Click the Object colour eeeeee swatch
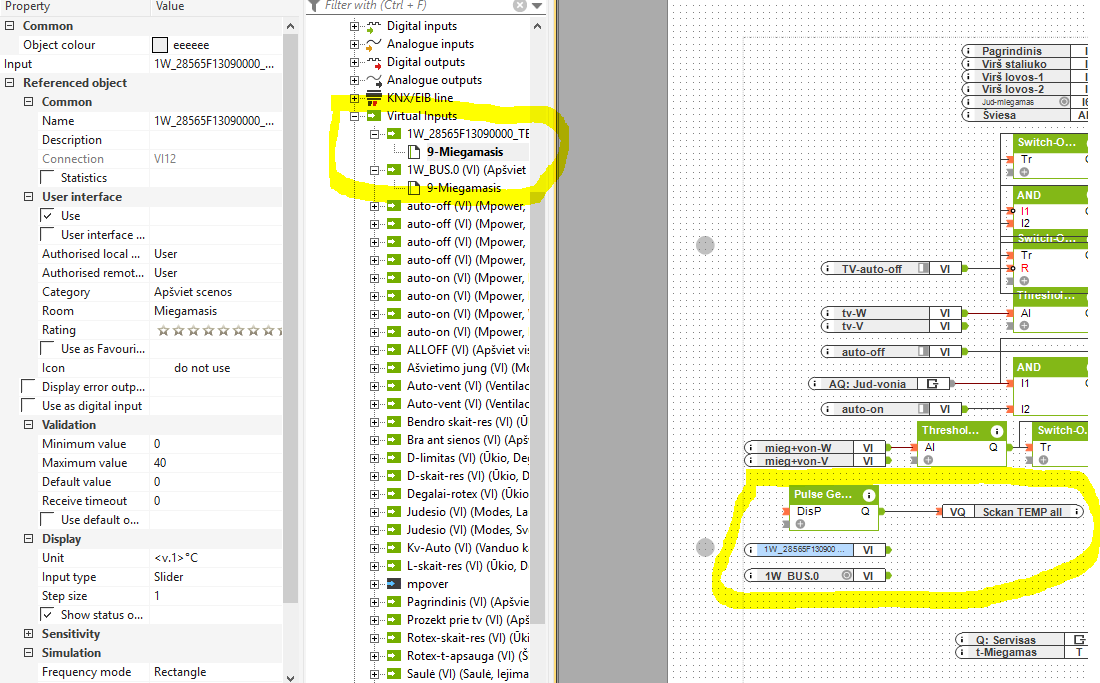 click(x=160, y=45)
